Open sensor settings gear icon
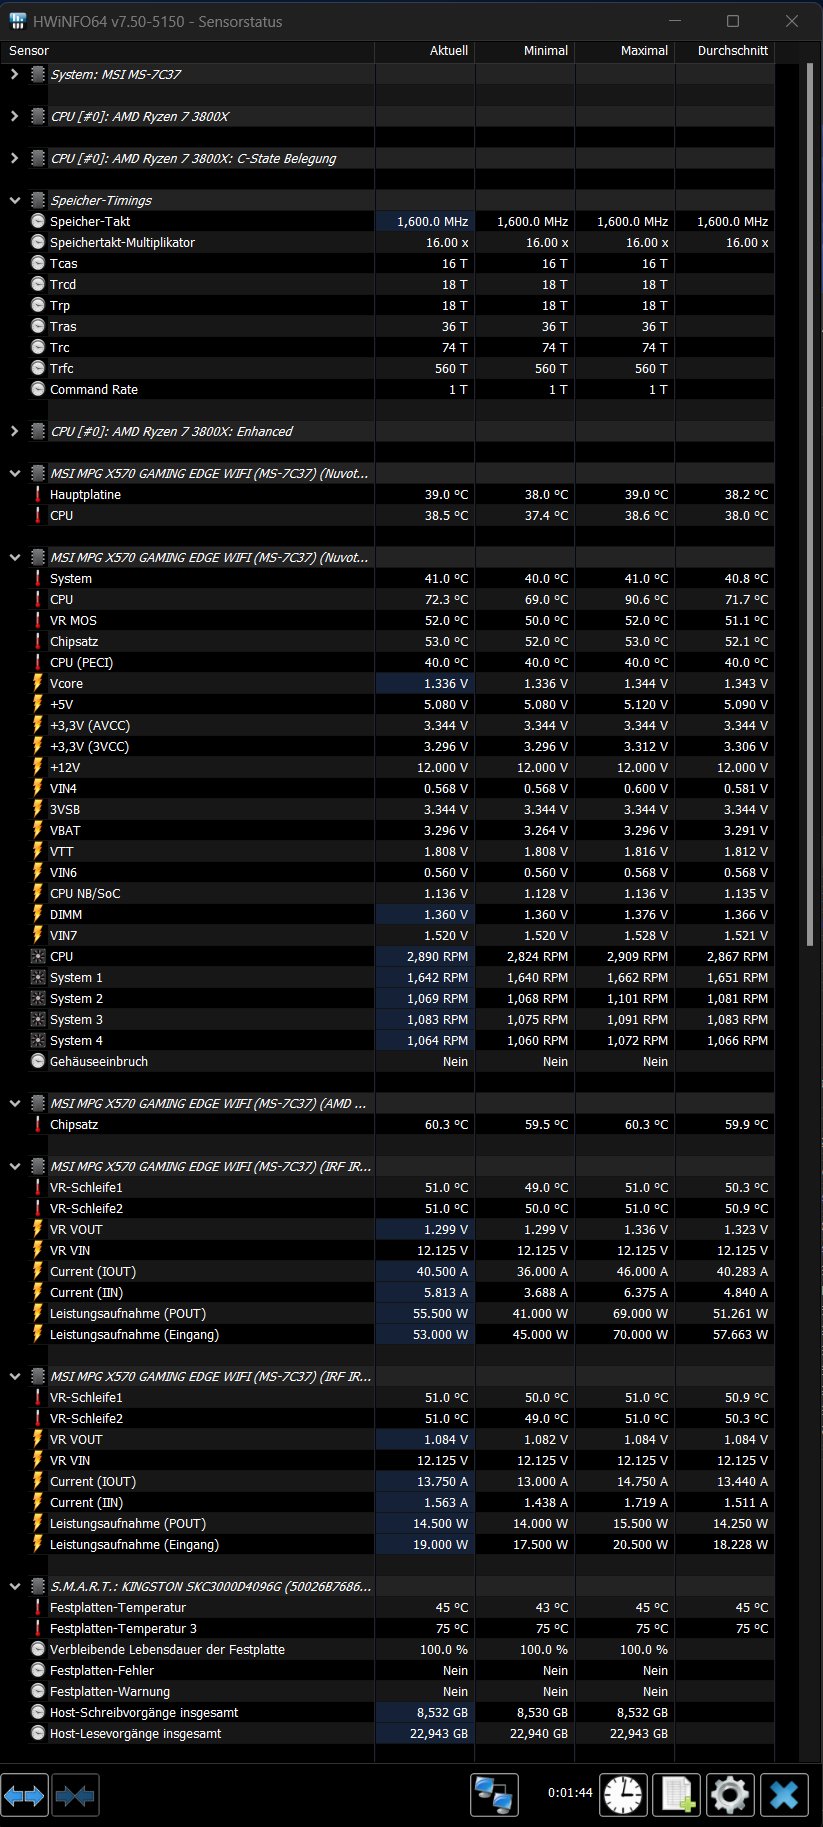The height and width of the screenshot is (1827, 823). point(730,1795)
